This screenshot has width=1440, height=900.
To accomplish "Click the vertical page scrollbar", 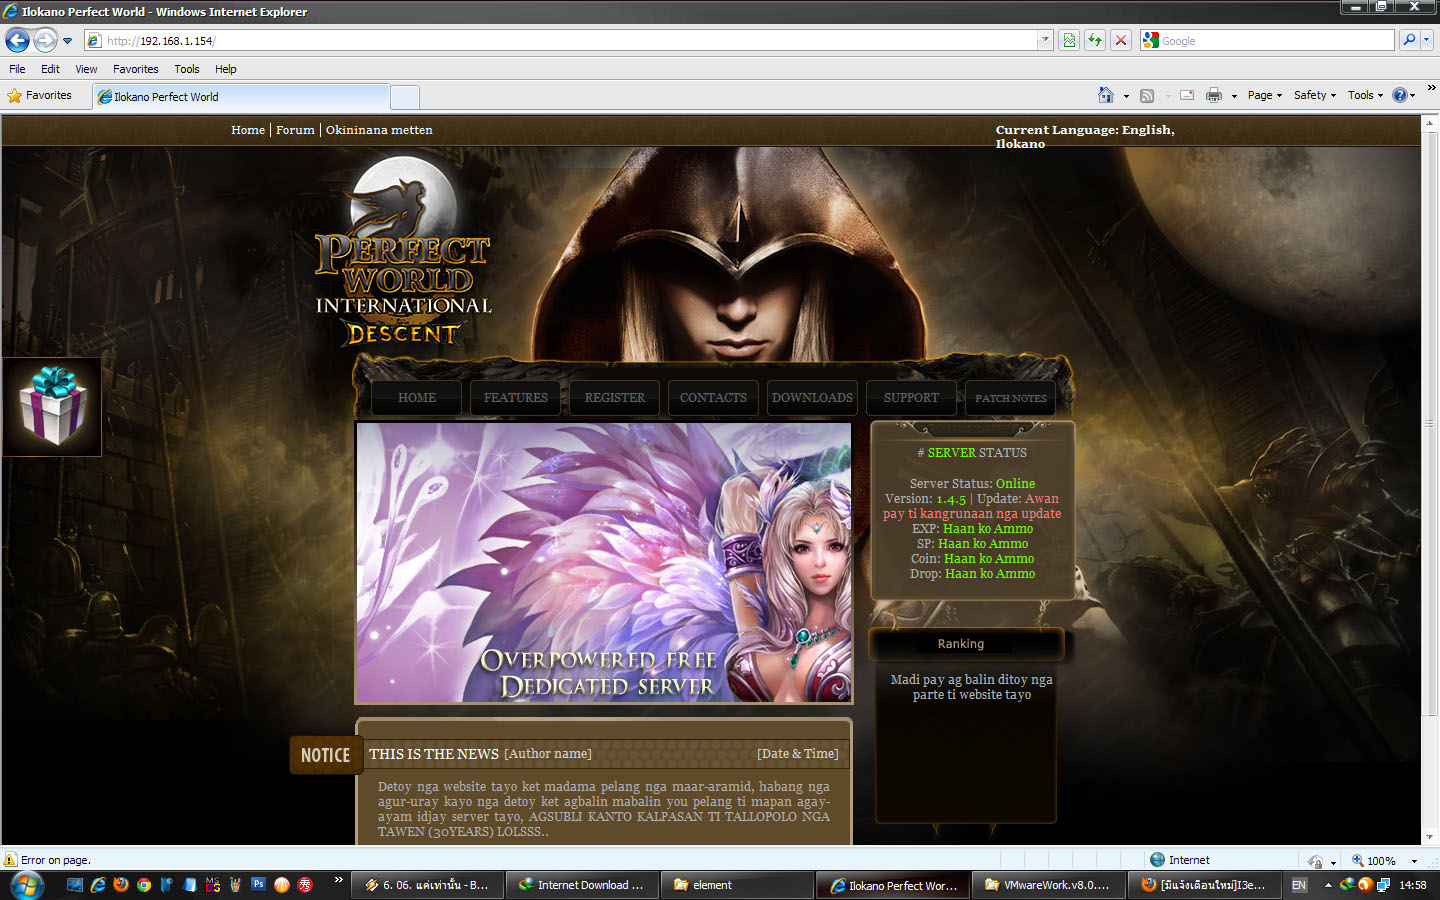I will click(1429, 480).
